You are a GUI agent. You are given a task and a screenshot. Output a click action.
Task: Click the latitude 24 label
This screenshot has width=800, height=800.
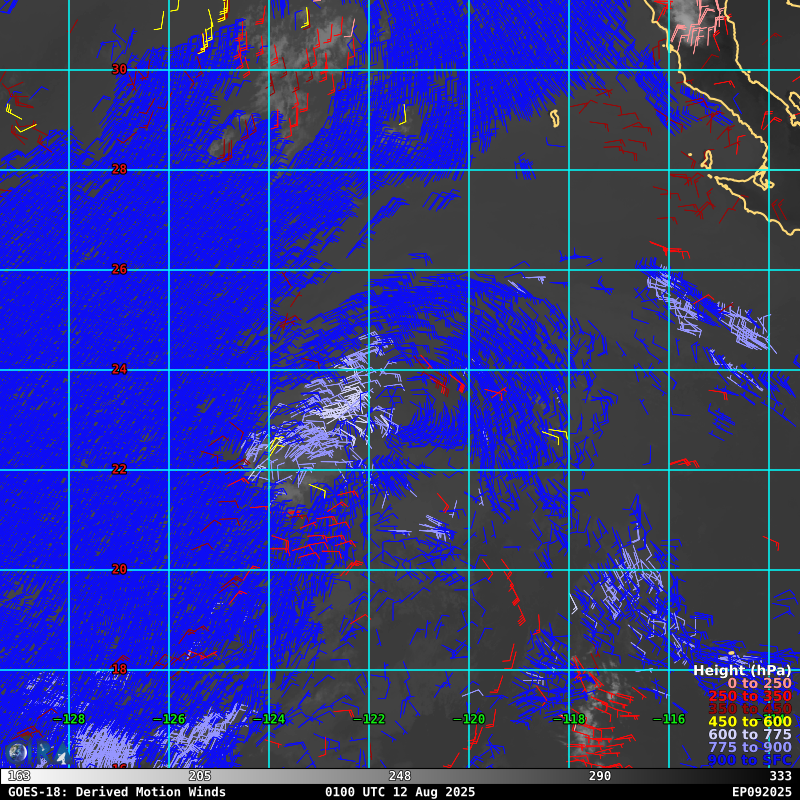tap(119, 369)
